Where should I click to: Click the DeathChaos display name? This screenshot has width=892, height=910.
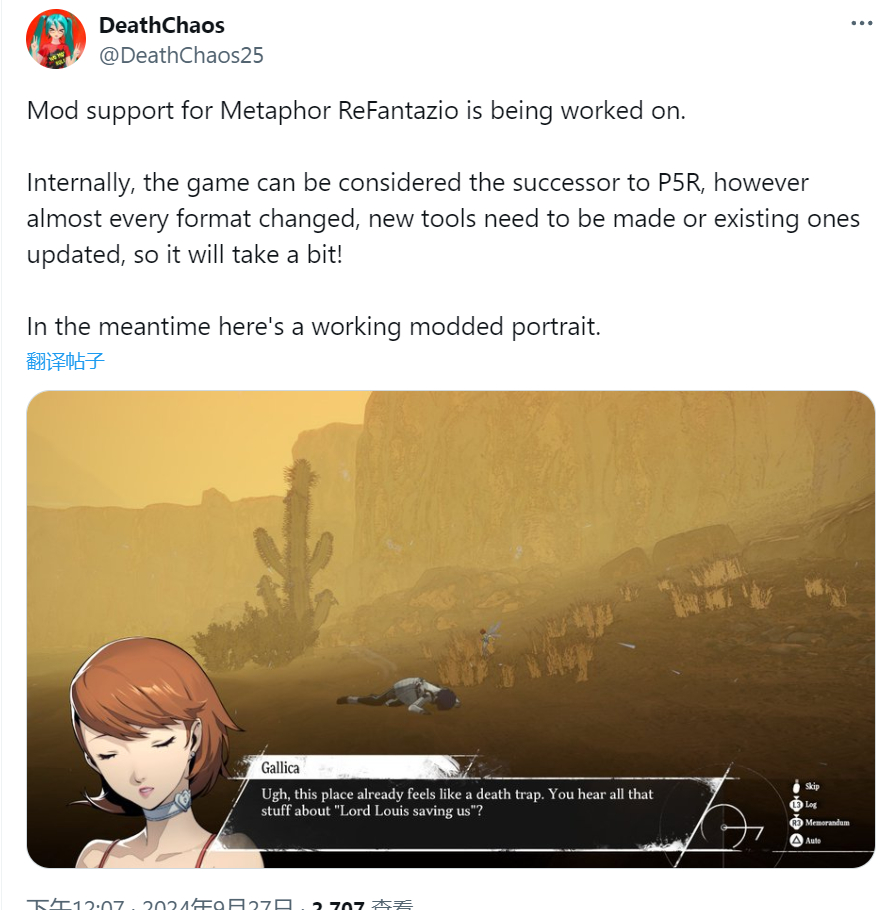pos(161,25)
